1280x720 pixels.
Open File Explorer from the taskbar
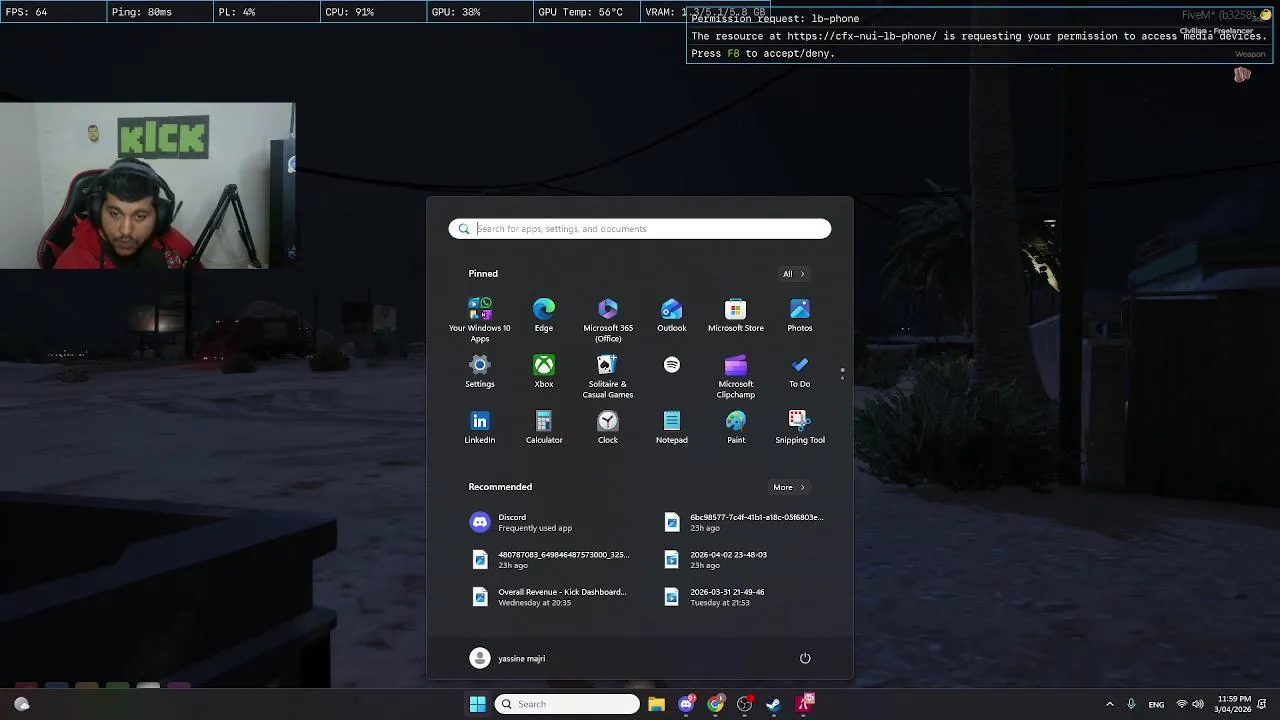656,704
